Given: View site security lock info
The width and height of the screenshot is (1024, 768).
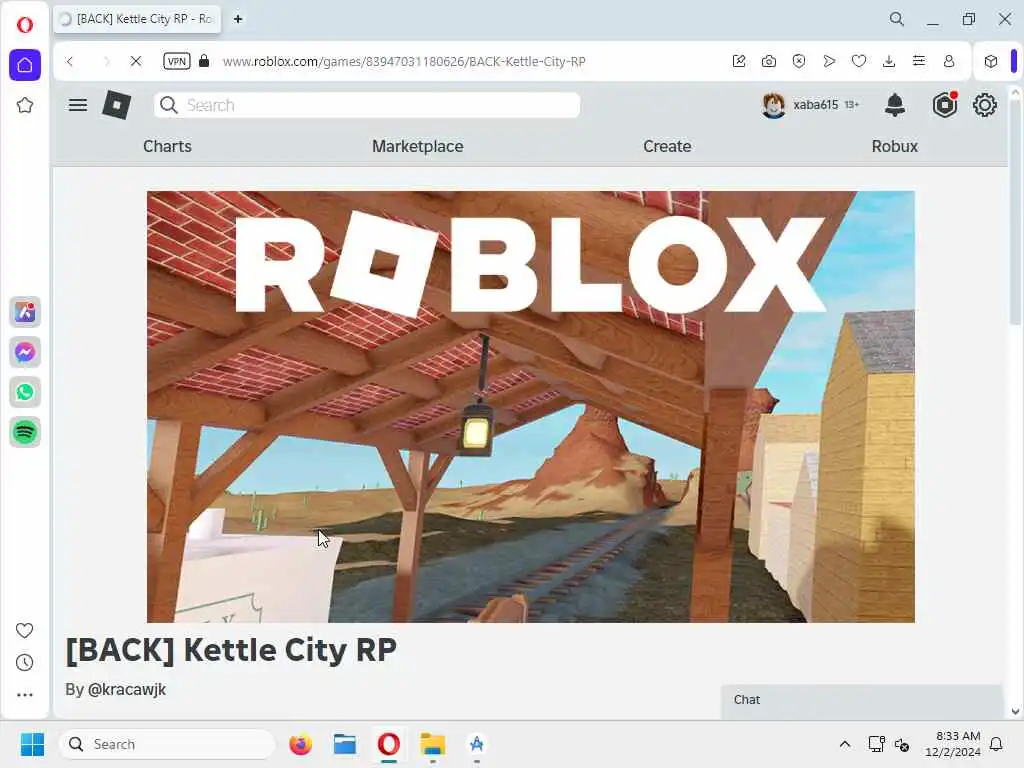Looking at the screenshot, I should pyautogui.click(x=204, y=61).
